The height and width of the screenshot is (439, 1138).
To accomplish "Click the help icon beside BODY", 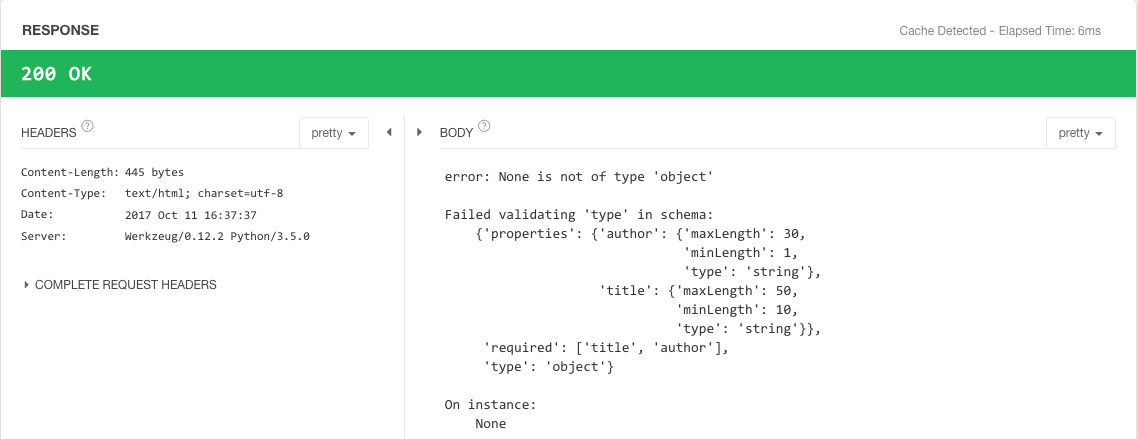I will 485,126.
